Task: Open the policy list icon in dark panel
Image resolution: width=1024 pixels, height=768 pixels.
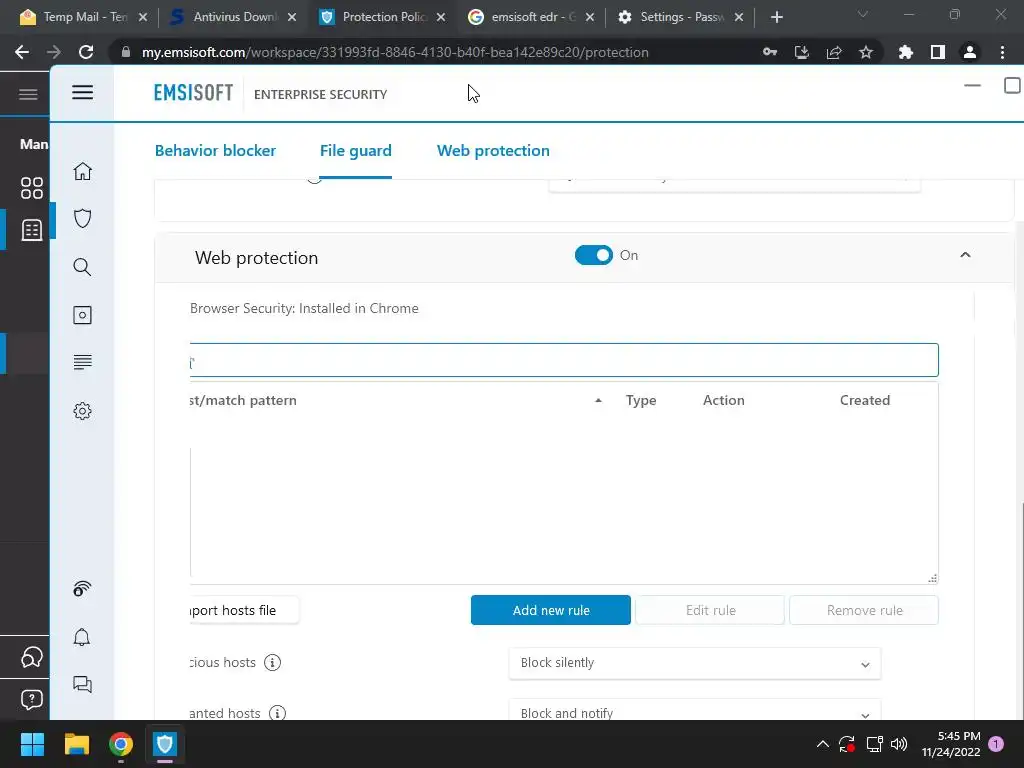Action: (x=31, y=230)
